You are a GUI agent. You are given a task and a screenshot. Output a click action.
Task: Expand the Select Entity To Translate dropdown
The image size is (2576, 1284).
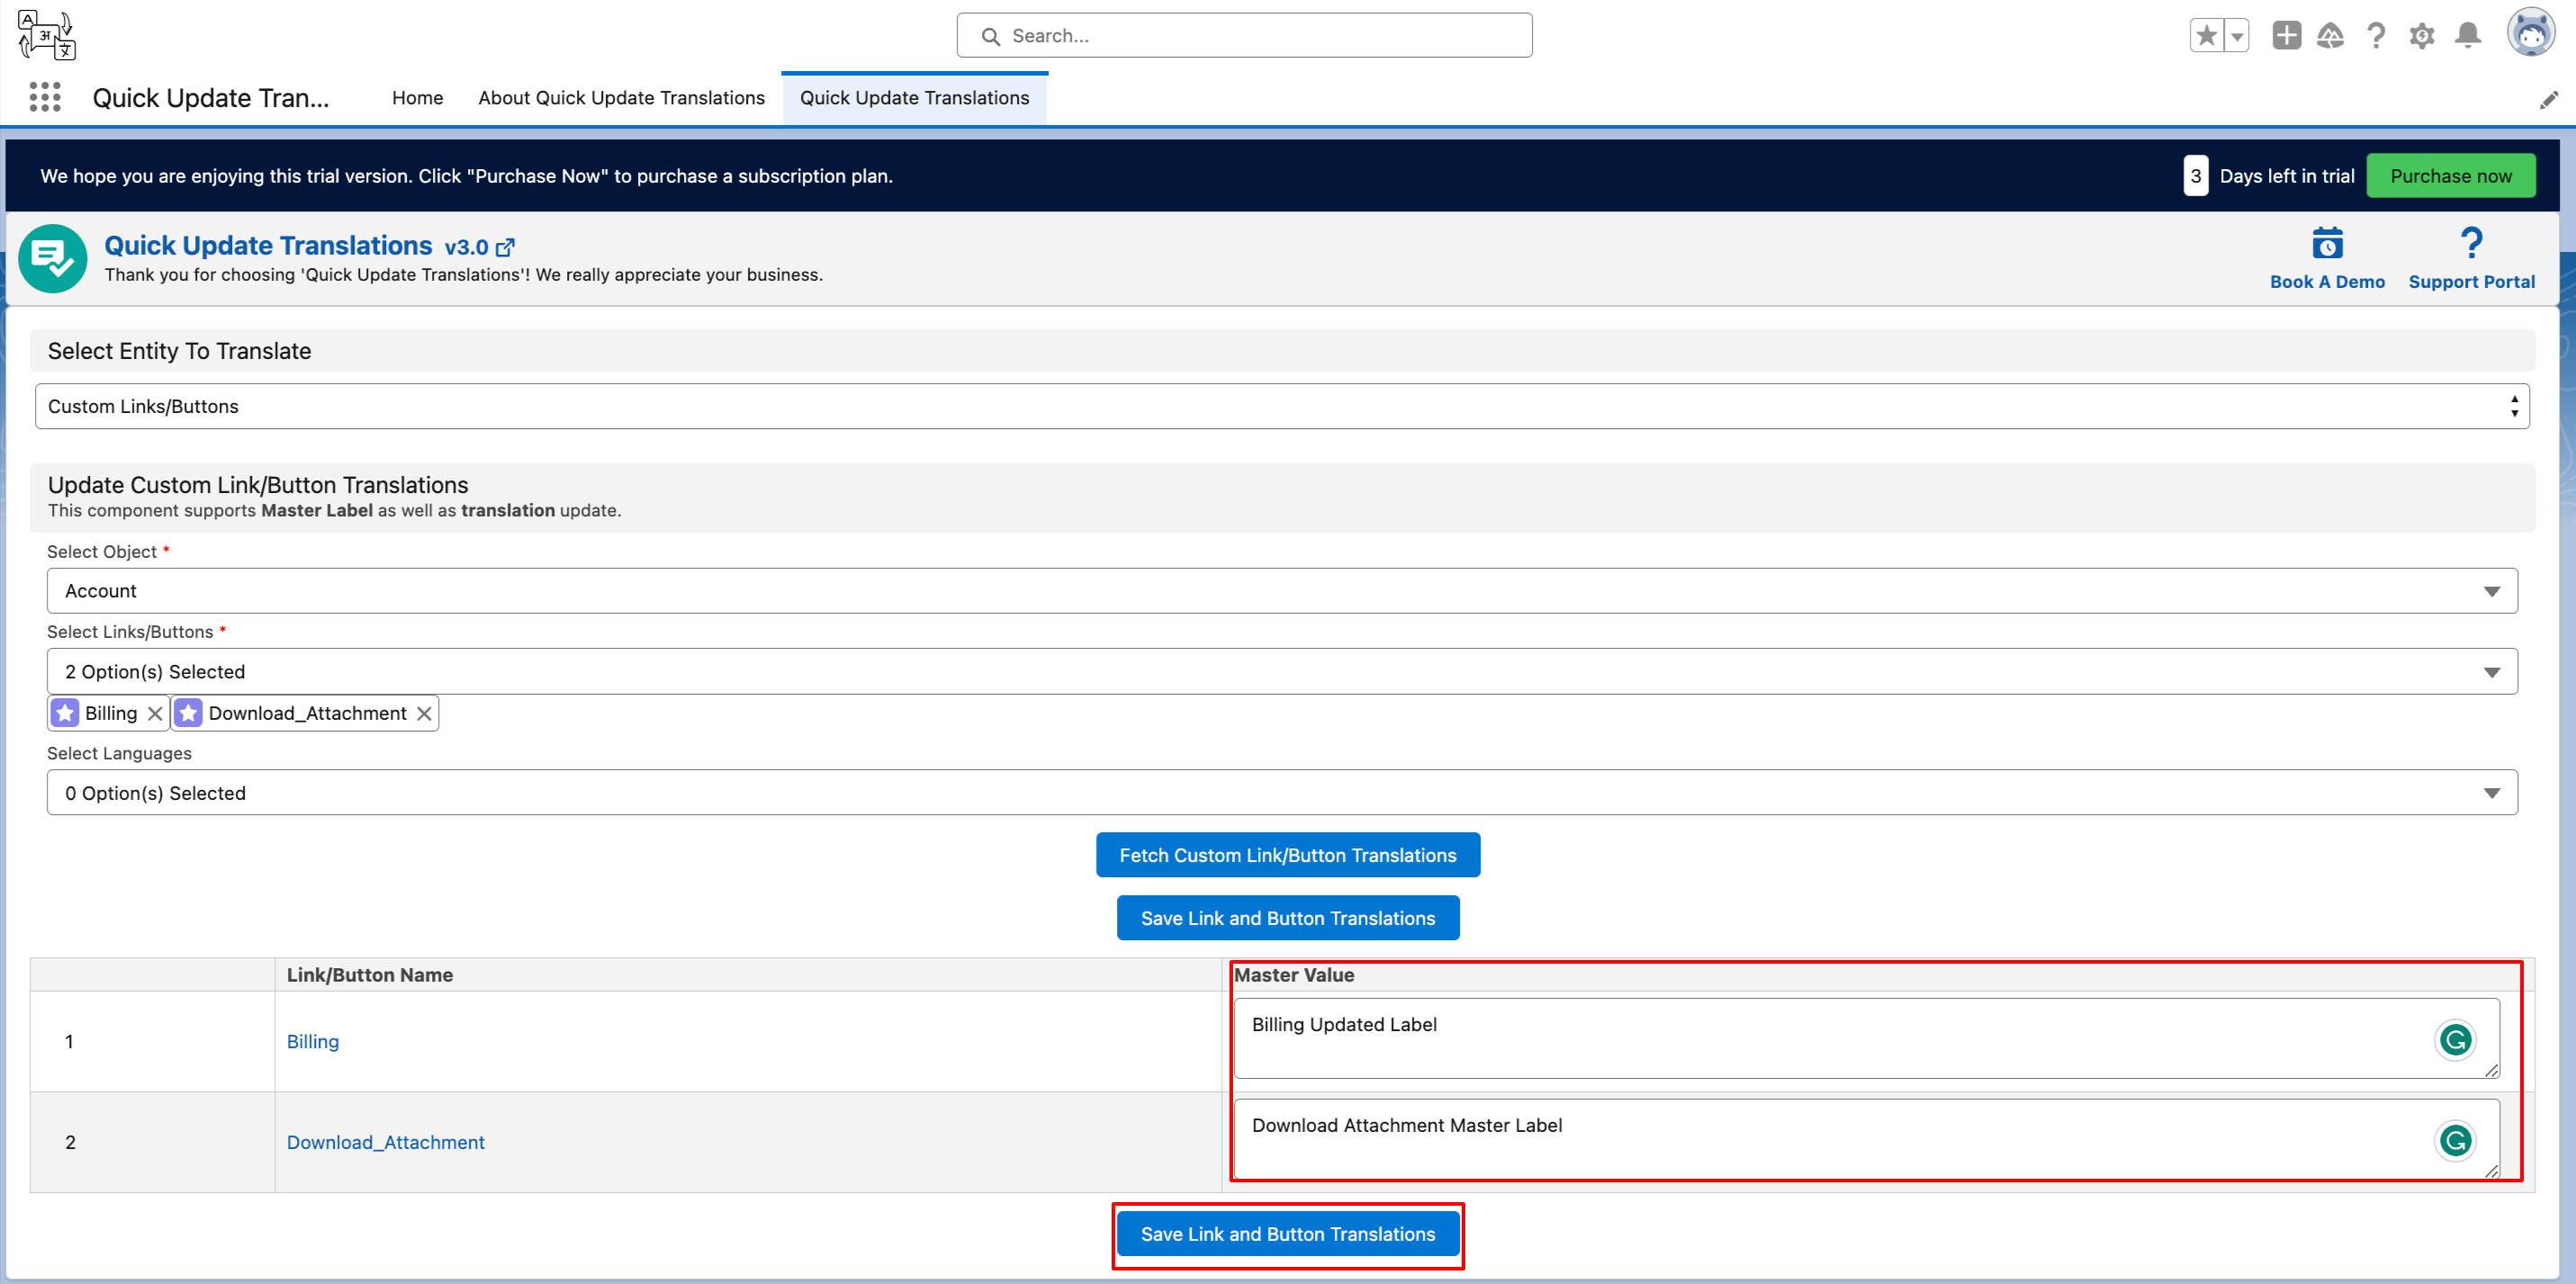click(x=1282, y=406)
